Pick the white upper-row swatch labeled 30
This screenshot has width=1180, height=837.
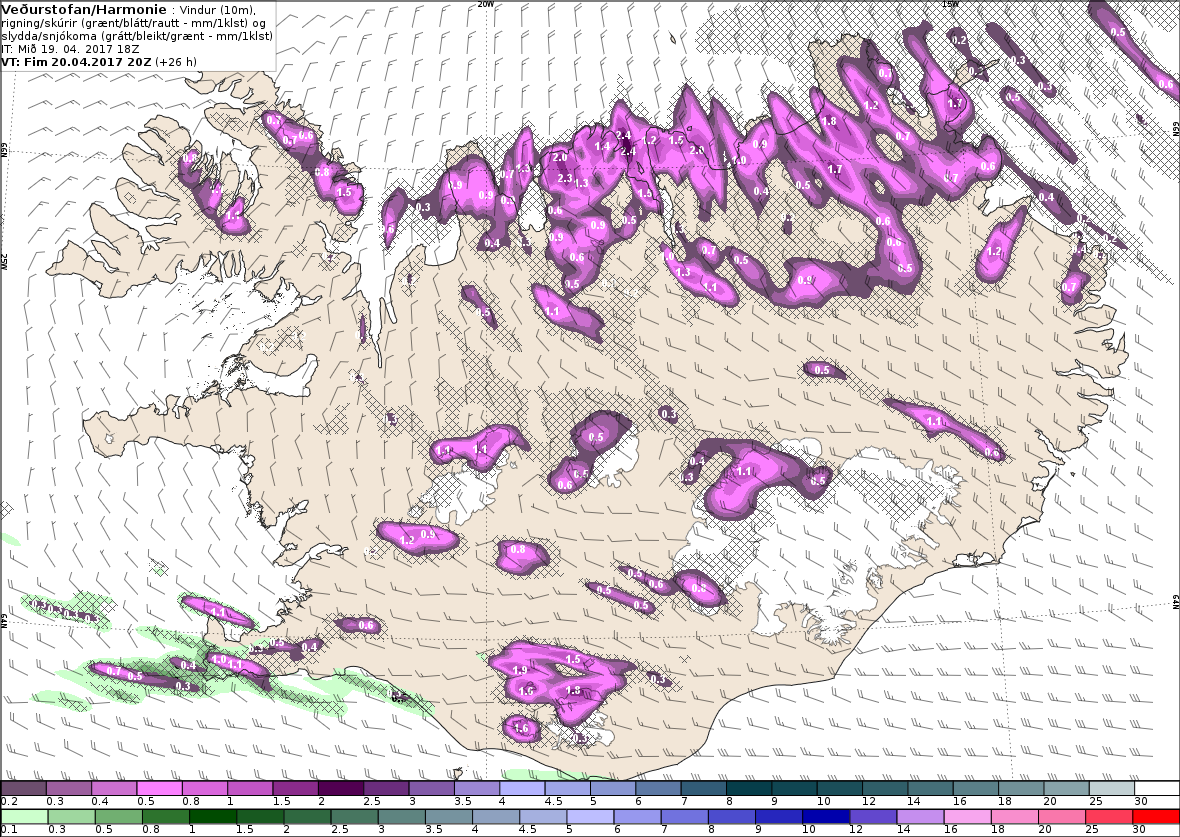[1157, 789]
